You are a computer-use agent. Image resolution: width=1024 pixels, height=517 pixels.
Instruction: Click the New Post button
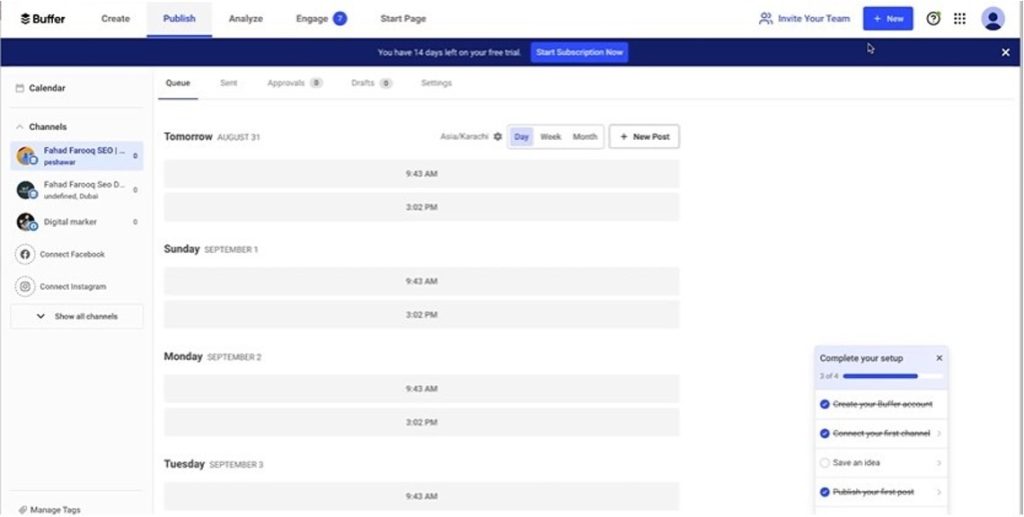pos(644,137)
